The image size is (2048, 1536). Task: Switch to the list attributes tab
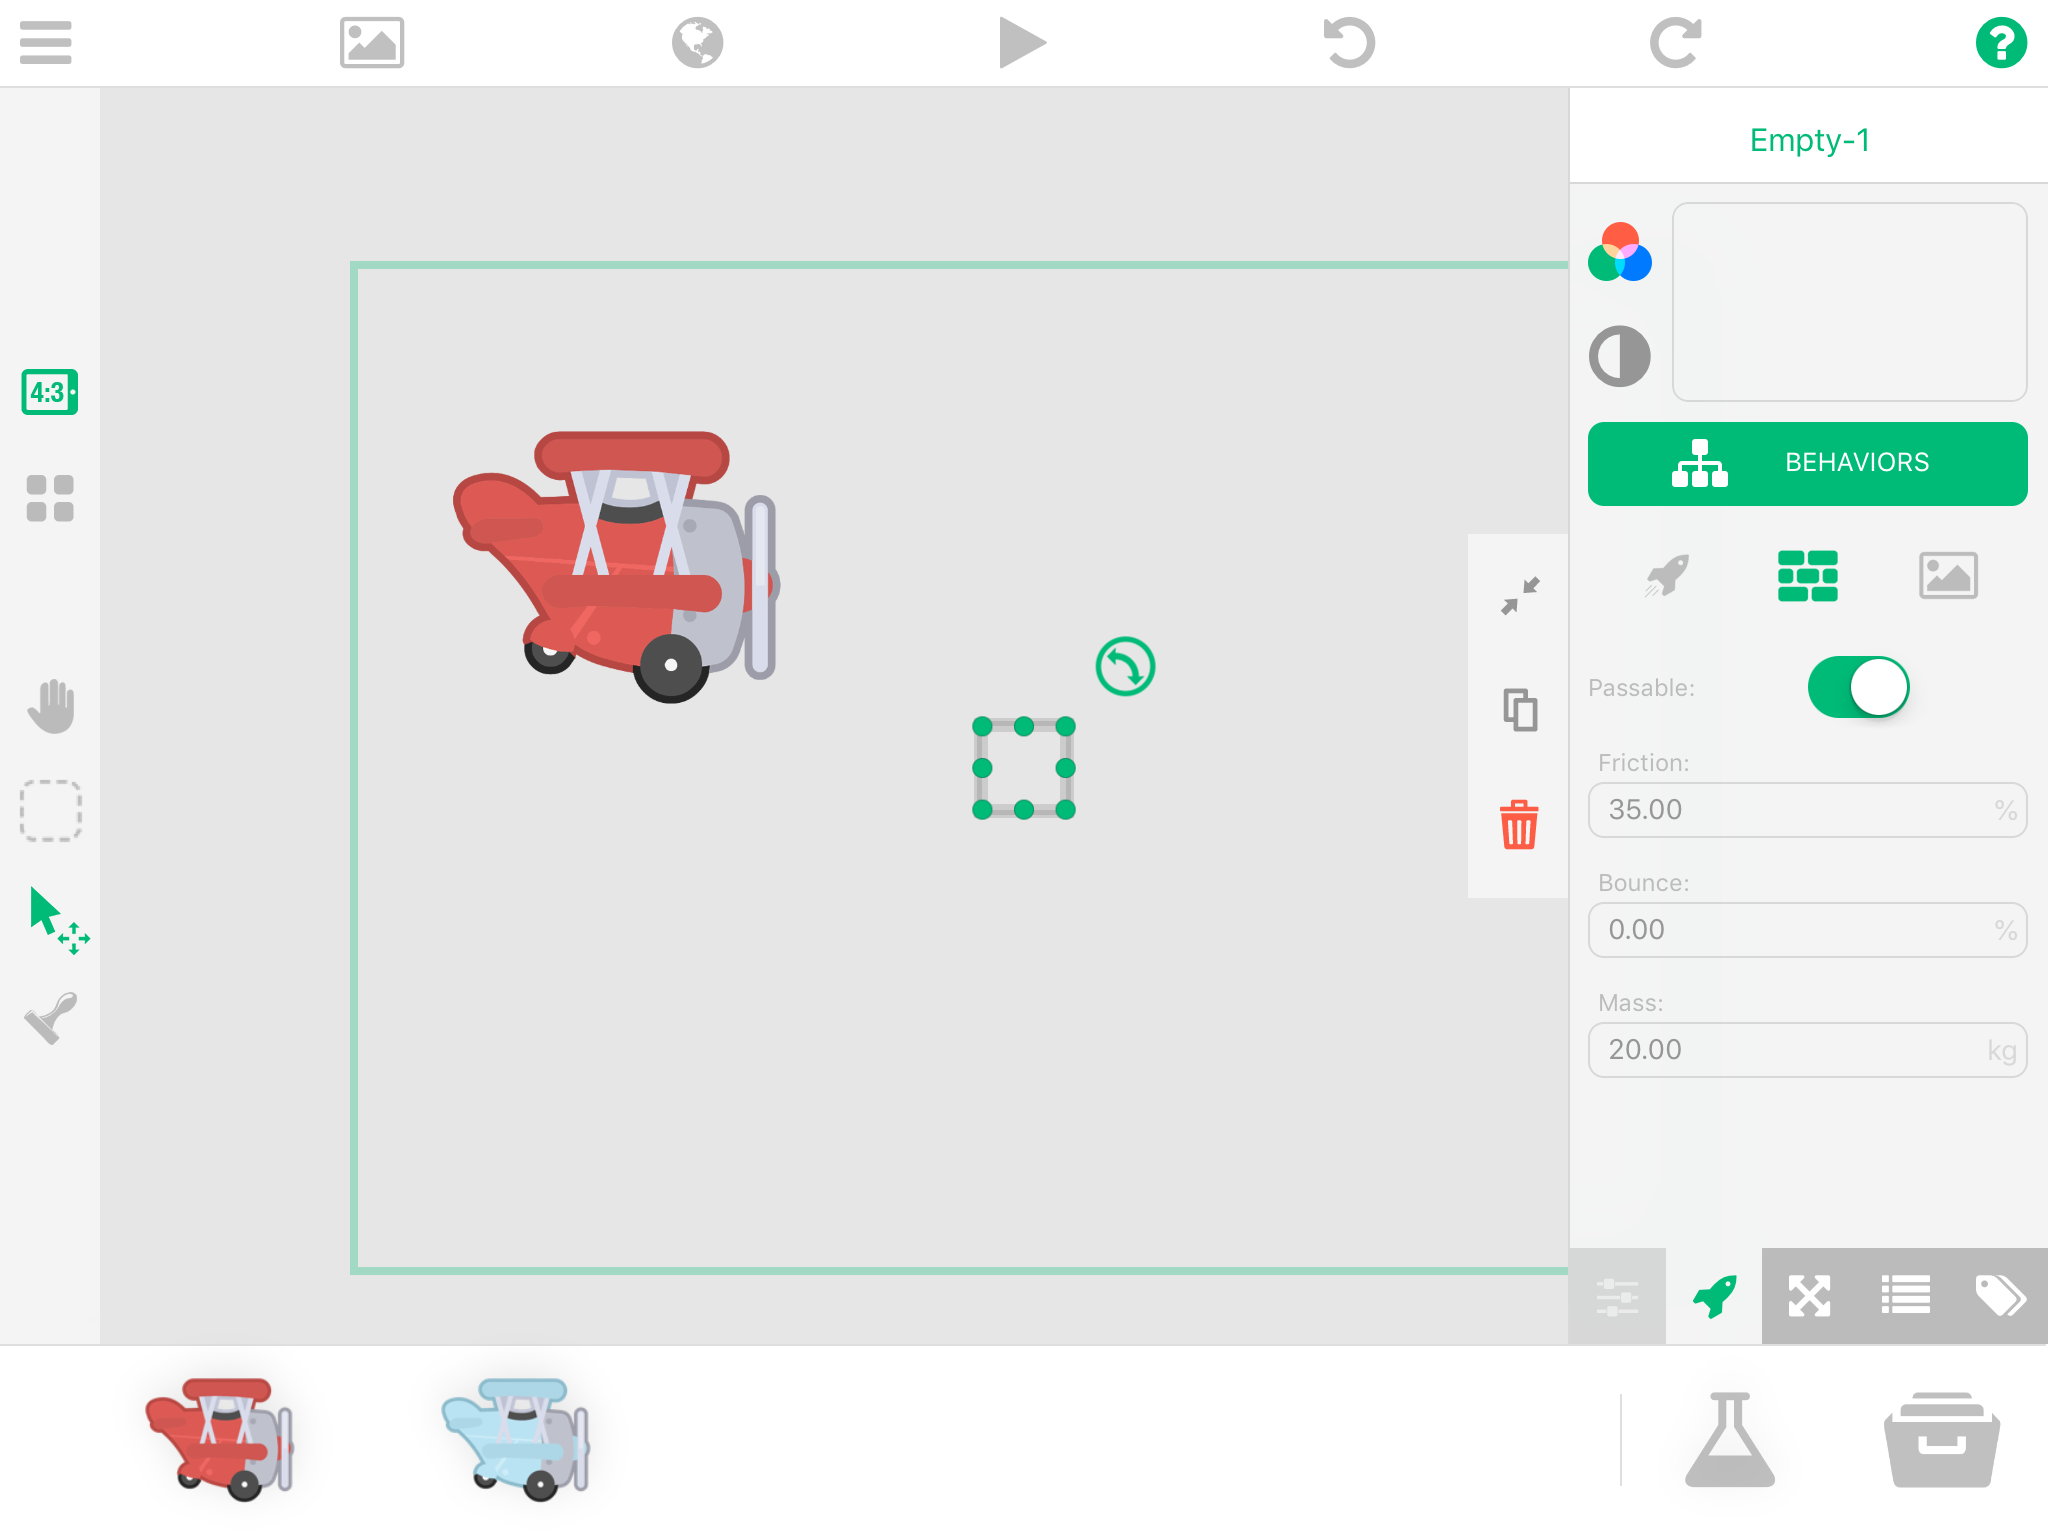click(1905, 1296)
